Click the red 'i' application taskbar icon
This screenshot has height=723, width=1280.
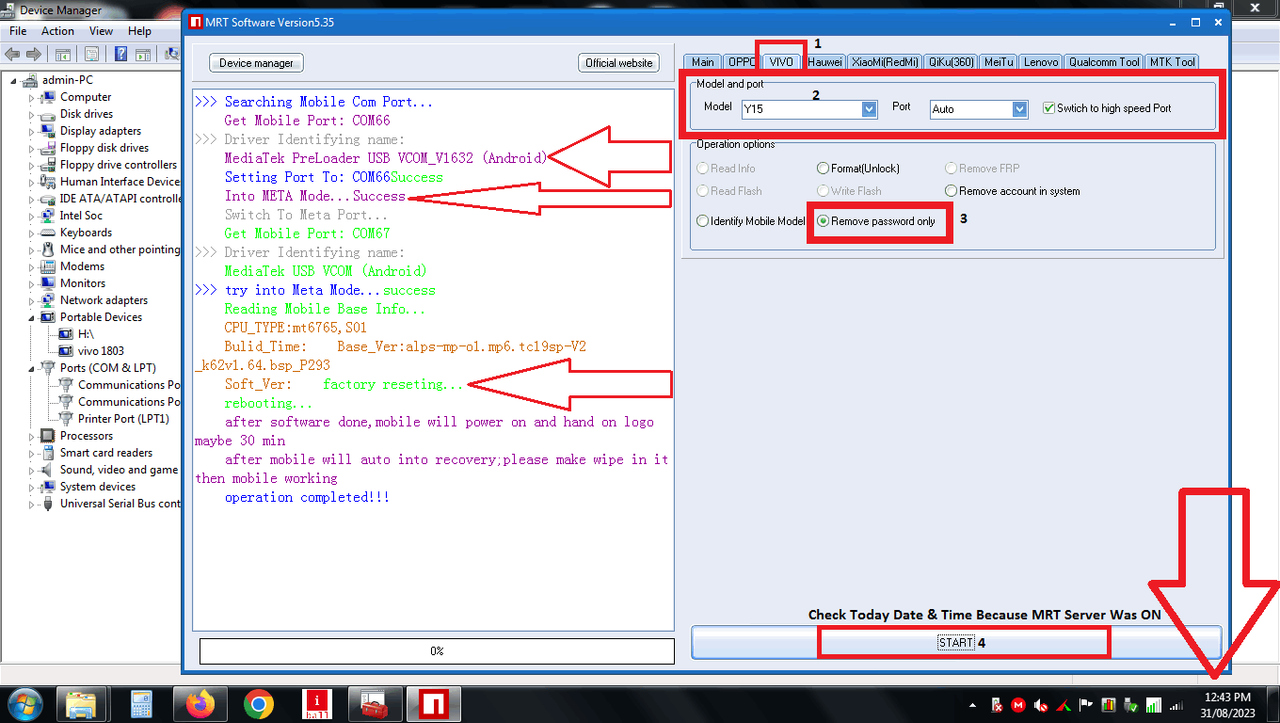point(317,704)
